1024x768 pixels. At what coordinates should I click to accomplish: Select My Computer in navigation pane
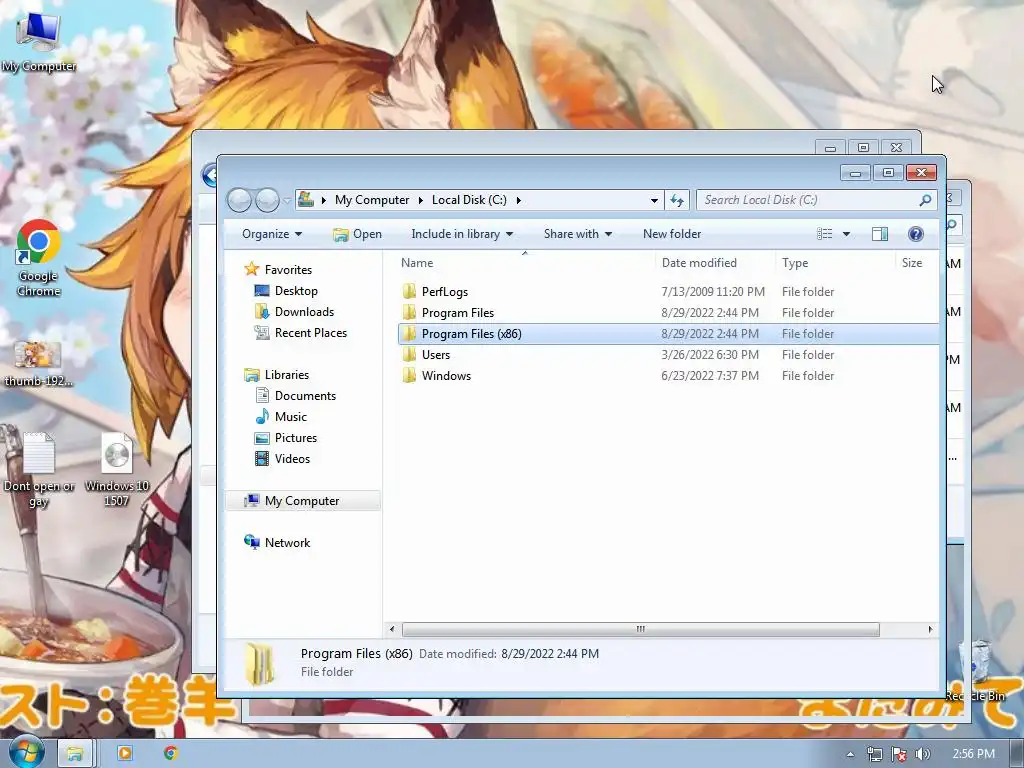[x=302, y=501]
